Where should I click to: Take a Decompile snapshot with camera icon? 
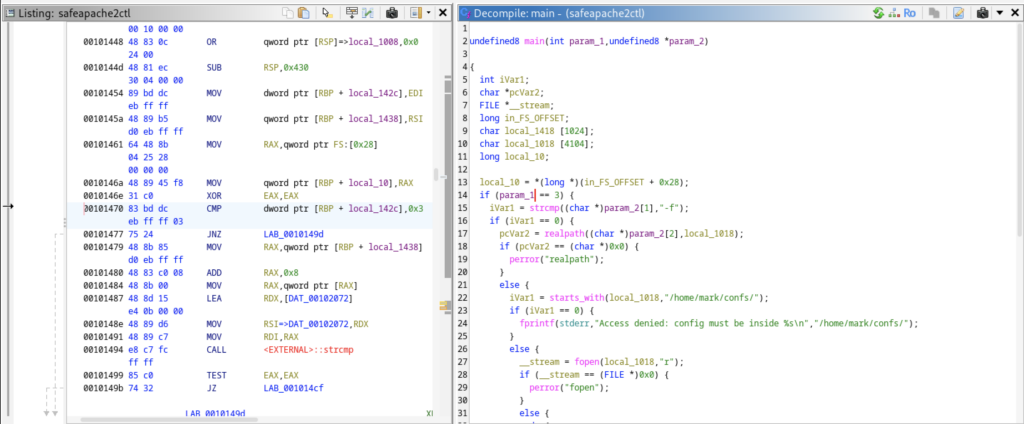(x=982, y=13)
